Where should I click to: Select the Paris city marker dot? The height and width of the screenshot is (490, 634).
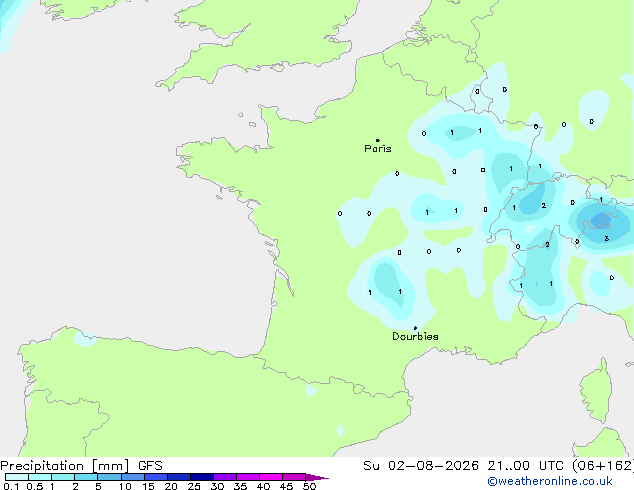(x=378, y=140)
